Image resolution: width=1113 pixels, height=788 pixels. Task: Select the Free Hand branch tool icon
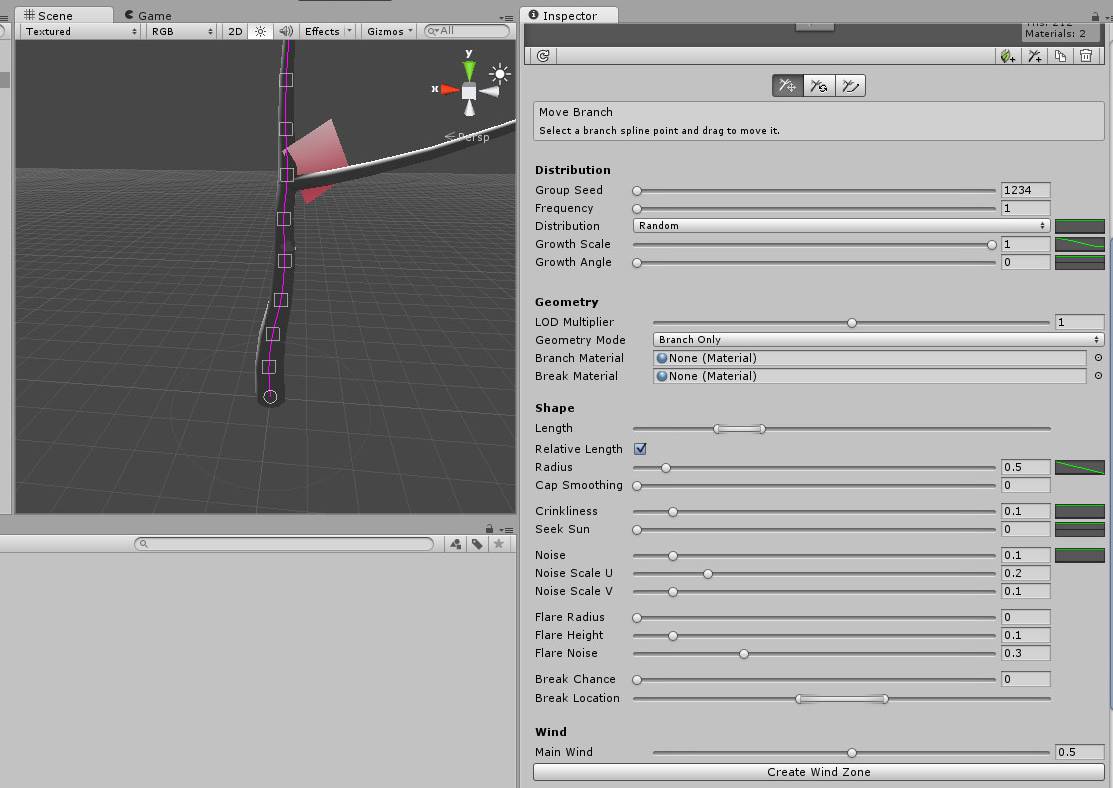click(x=850, y=86)
